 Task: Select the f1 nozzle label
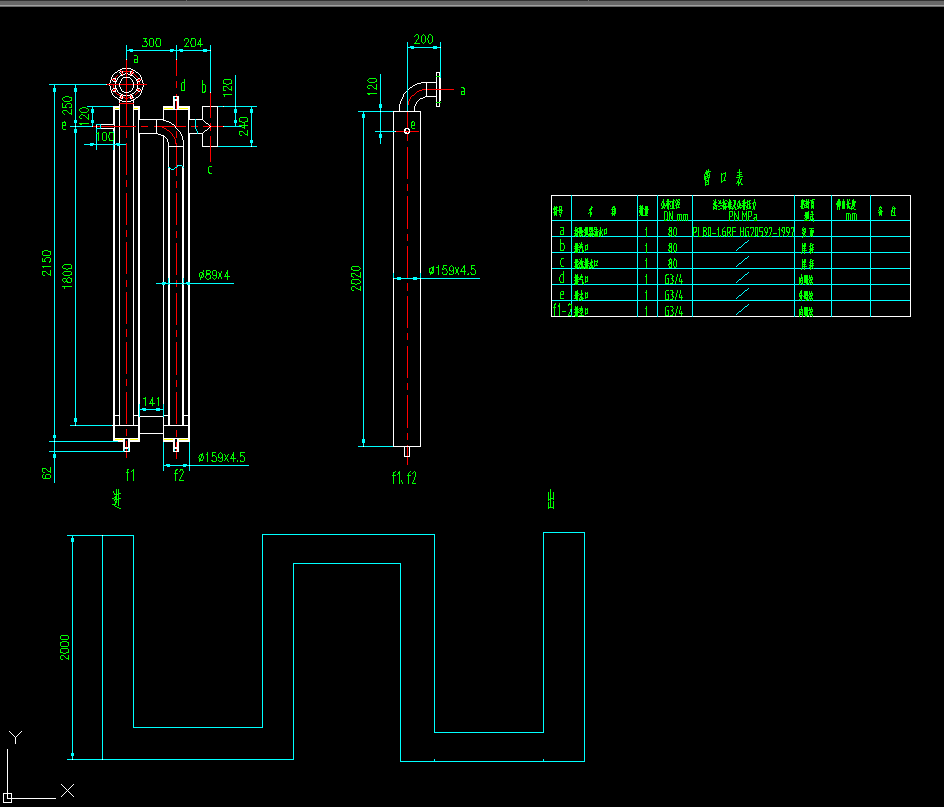click(130, 474)
